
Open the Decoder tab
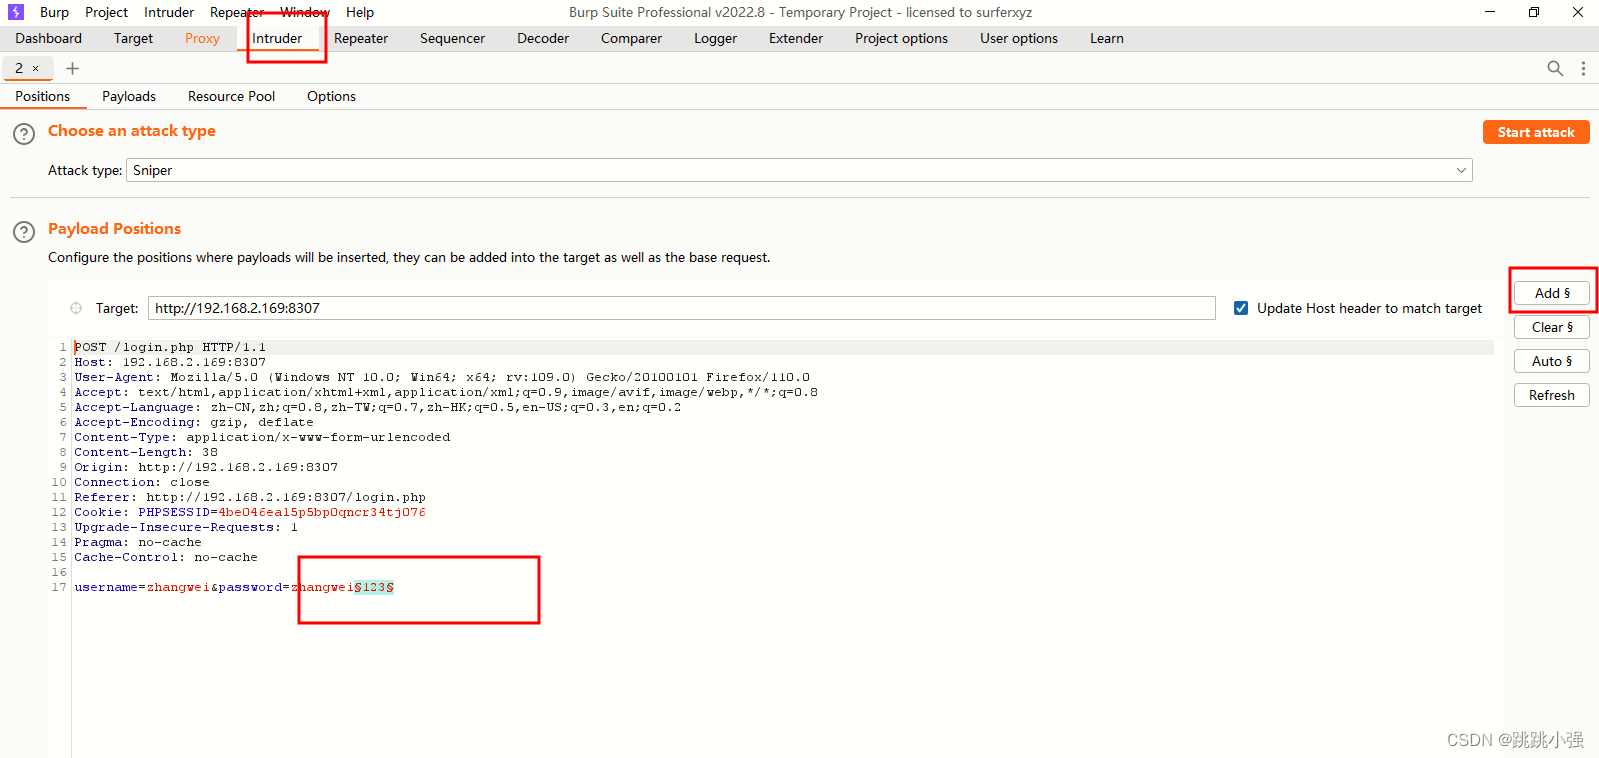pyautogui.click(x=543, y=38)
